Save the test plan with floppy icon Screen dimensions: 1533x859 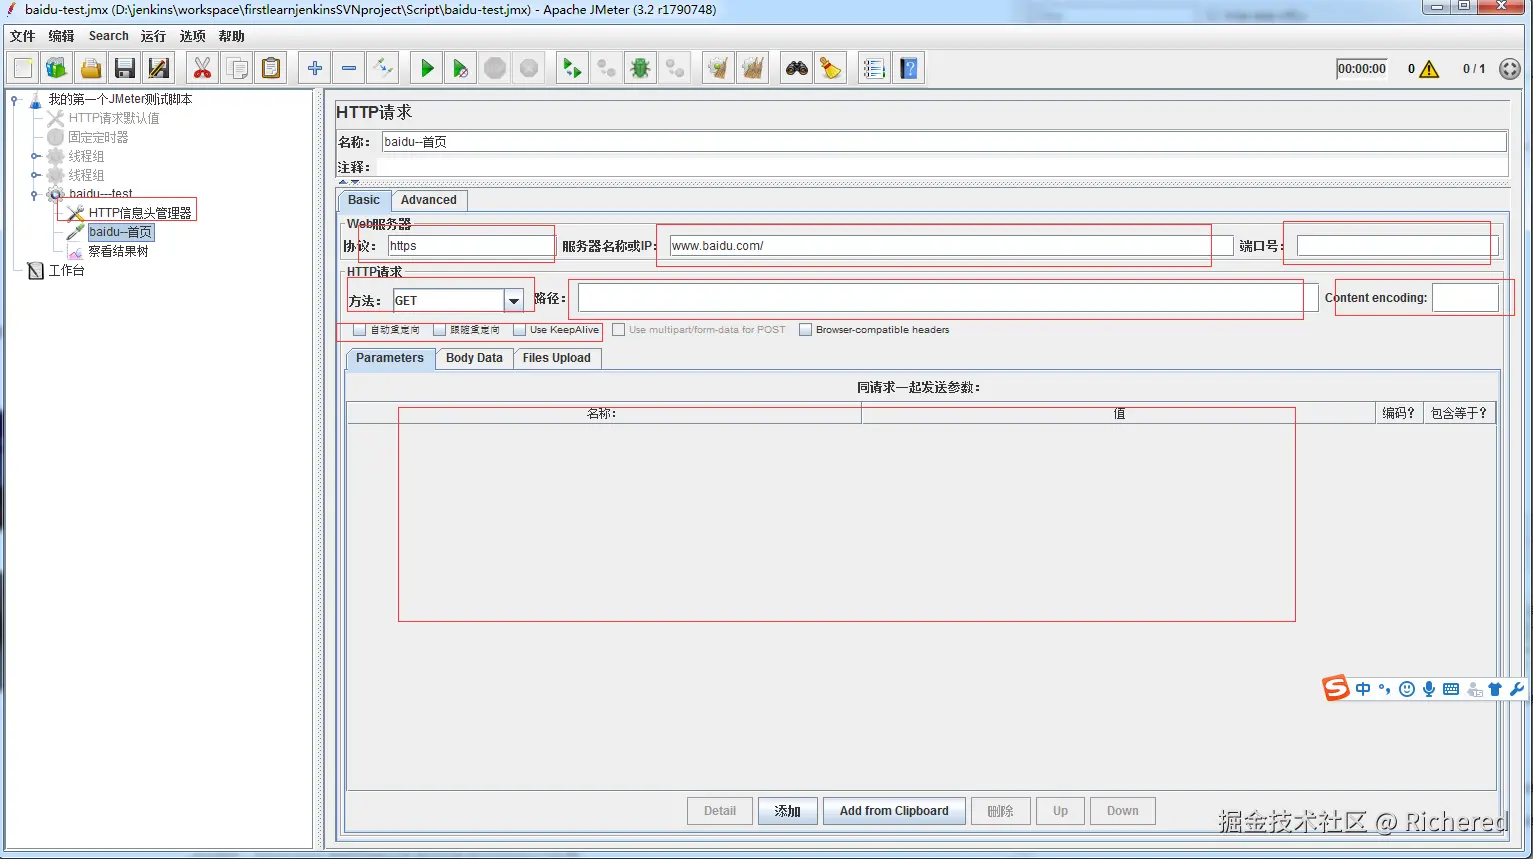point(125,68)
